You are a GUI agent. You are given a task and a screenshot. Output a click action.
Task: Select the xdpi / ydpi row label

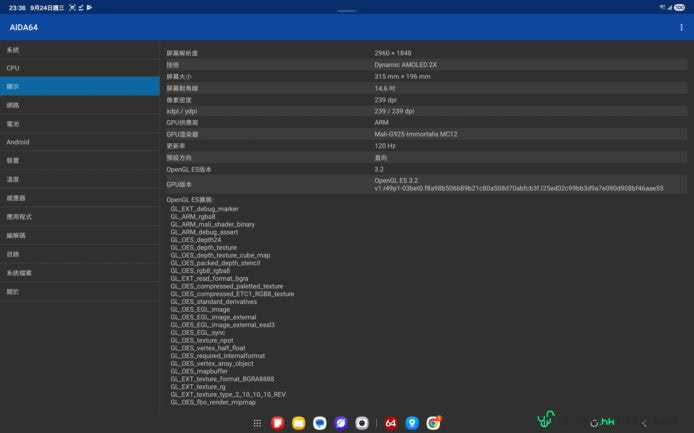click(181, 111)
